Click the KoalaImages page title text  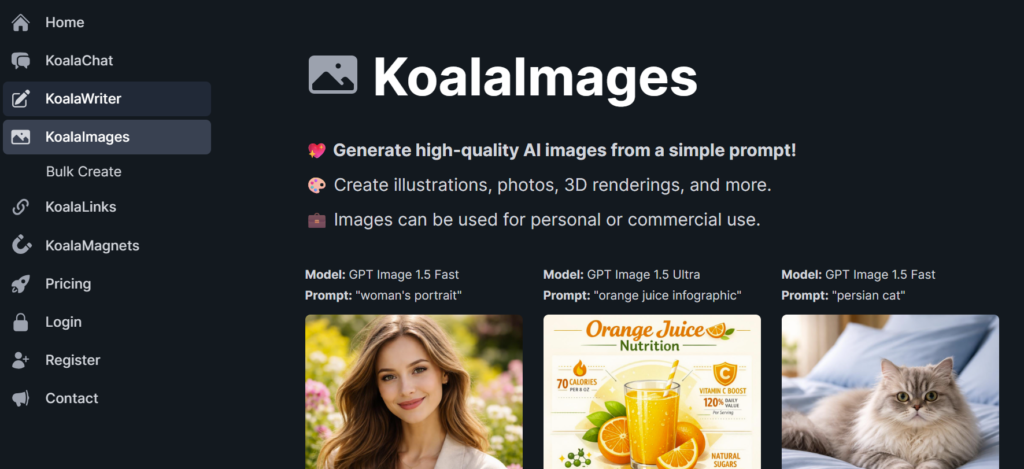(535, 77)
